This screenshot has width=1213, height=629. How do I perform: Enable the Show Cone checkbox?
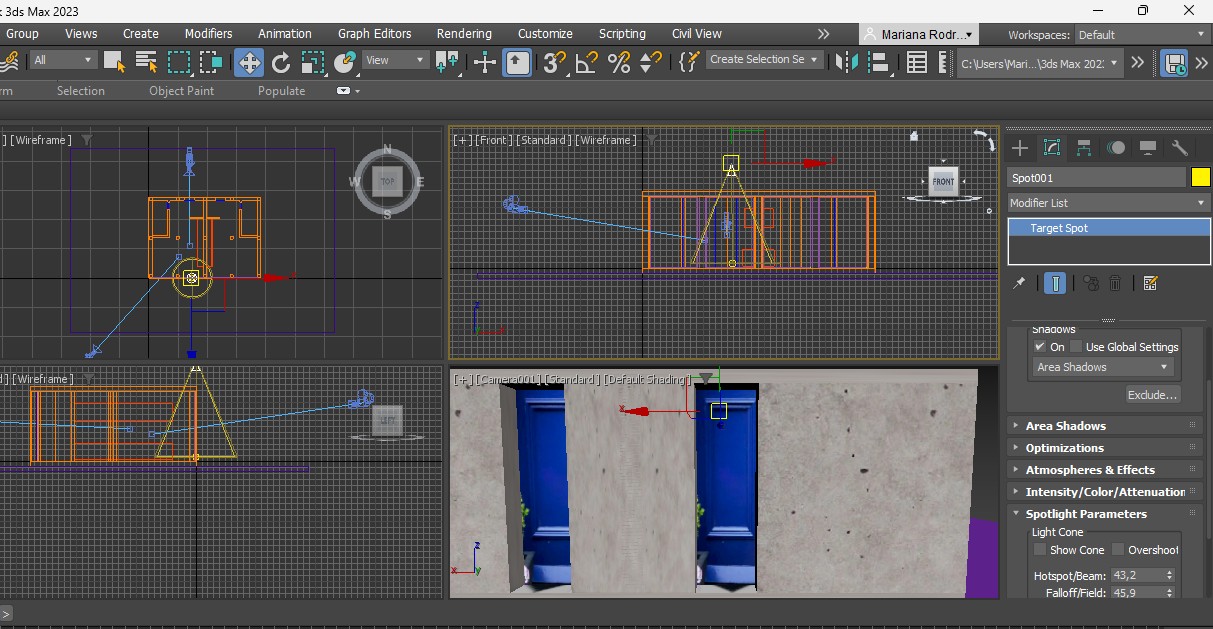point(1040,550)
